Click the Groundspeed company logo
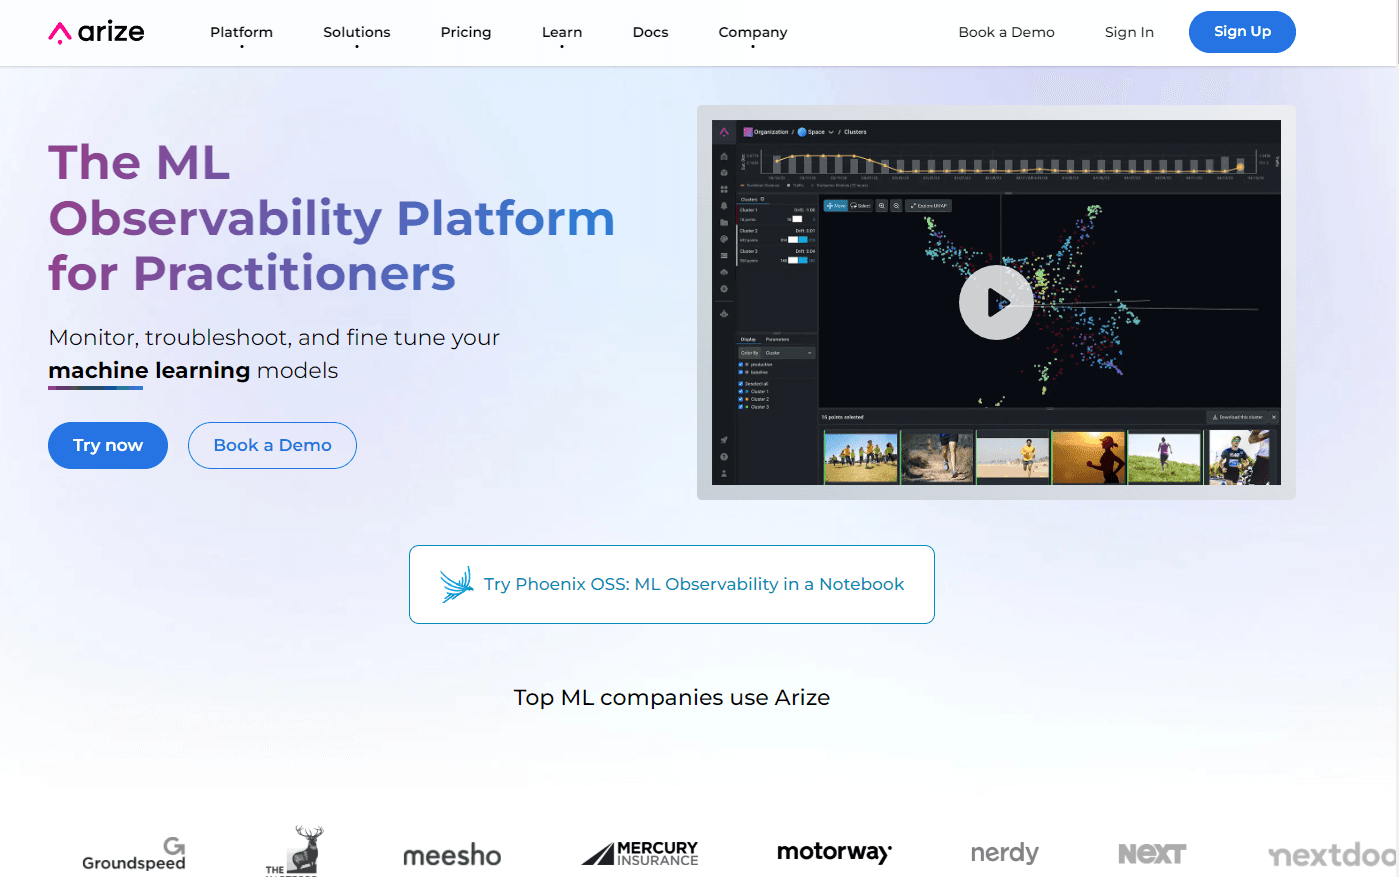The height and width of the screenshot is (877, 1399). [x=134, y=854]
